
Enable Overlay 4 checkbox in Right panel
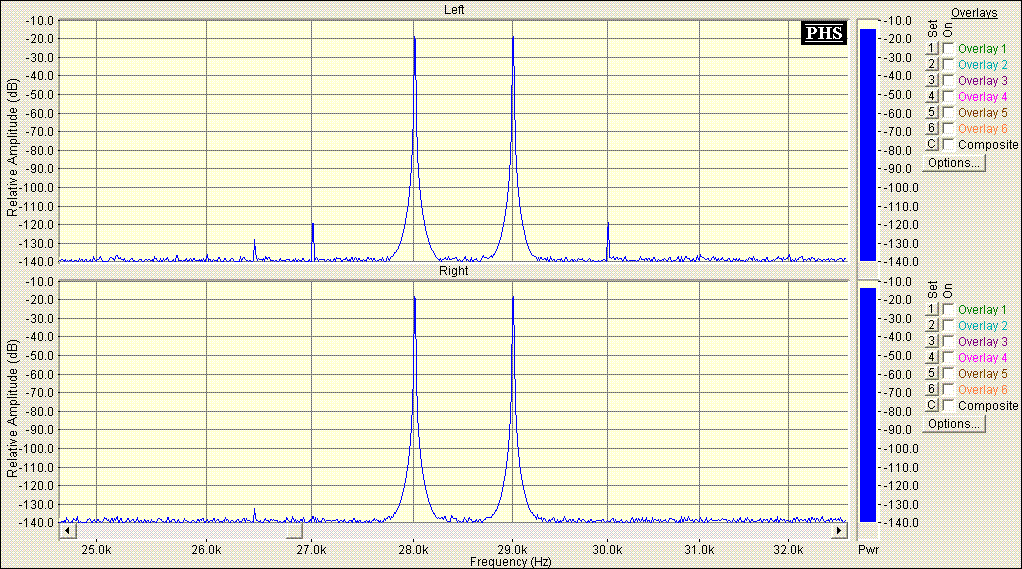tap(948, 357)
